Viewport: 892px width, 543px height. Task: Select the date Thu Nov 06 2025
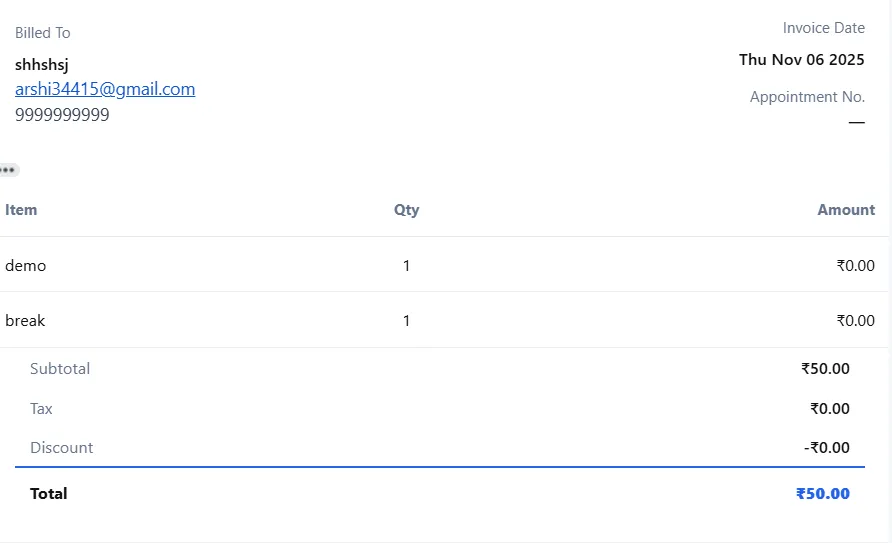coord(801,59)
